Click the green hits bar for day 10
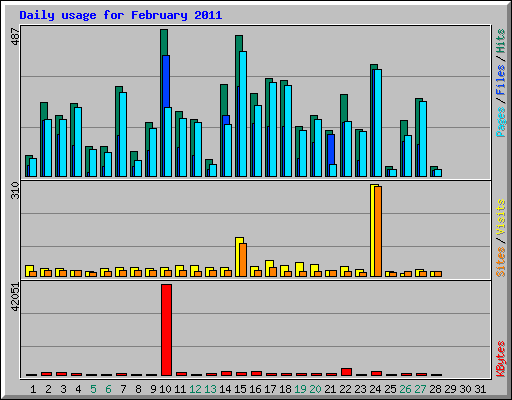This screenshot has width=512, height=400. (164, 42)
